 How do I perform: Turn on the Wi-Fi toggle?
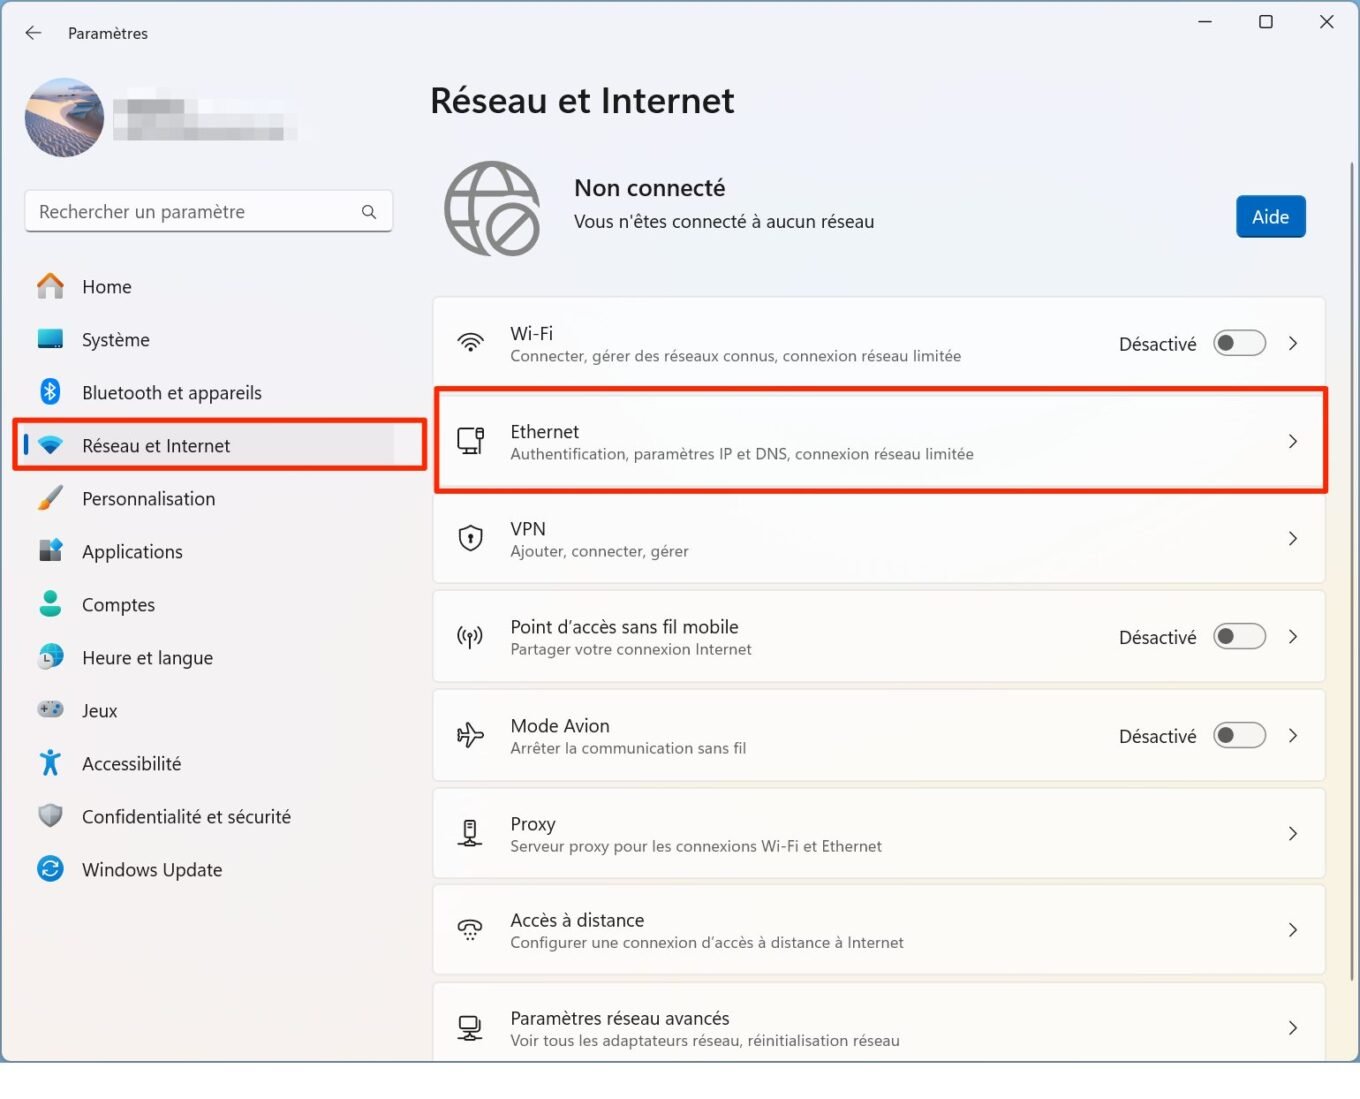click(1239, 343)
